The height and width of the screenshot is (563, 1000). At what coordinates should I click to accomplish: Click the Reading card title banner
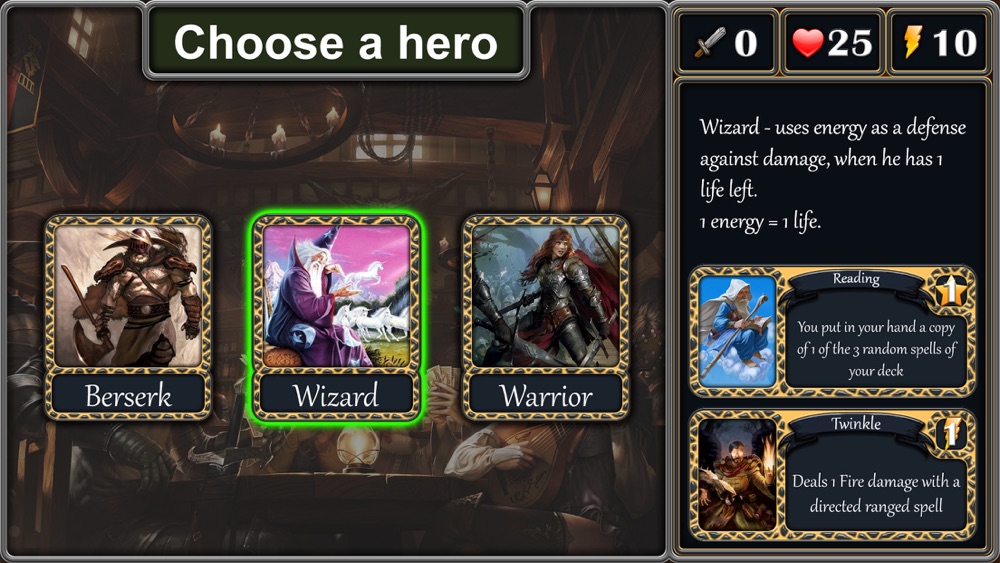[856, 279]
